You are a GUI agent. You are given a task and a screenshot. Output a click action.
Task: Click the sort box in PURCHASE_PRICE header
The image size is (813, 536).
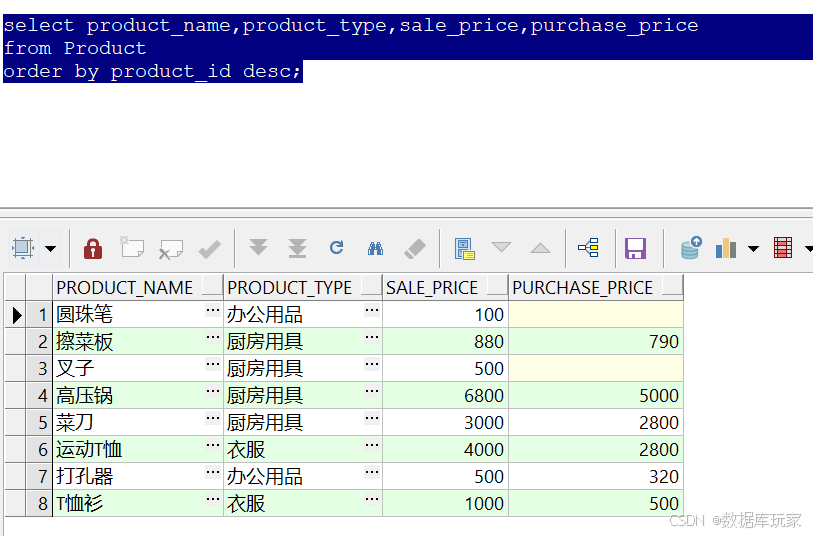[x=672, y=286]
